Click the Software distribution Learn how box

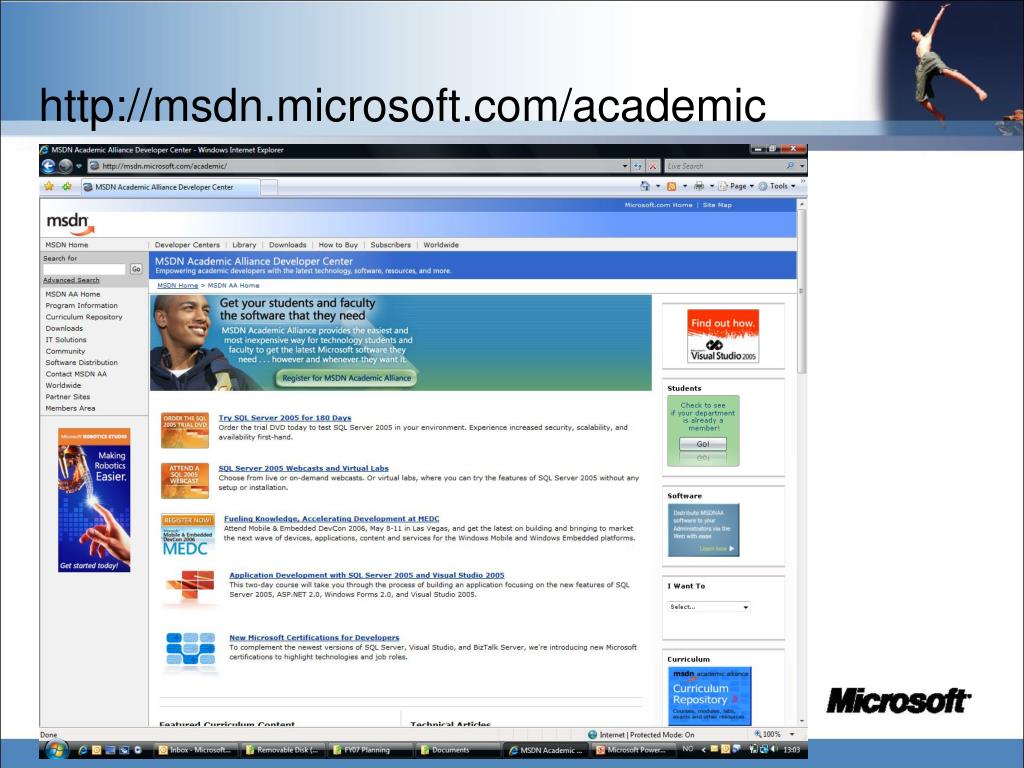[x=703, y=530]
